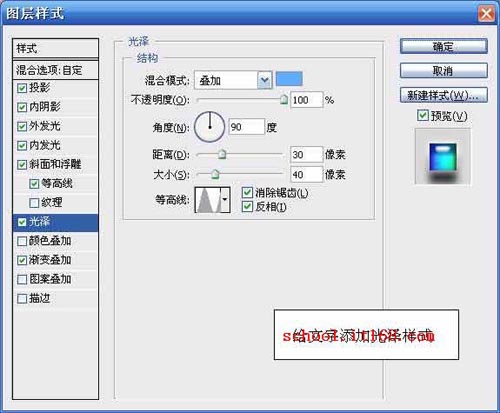The image size is (500, 413).
Task: Click the size field showing 40
Action: tap(307, 174)
